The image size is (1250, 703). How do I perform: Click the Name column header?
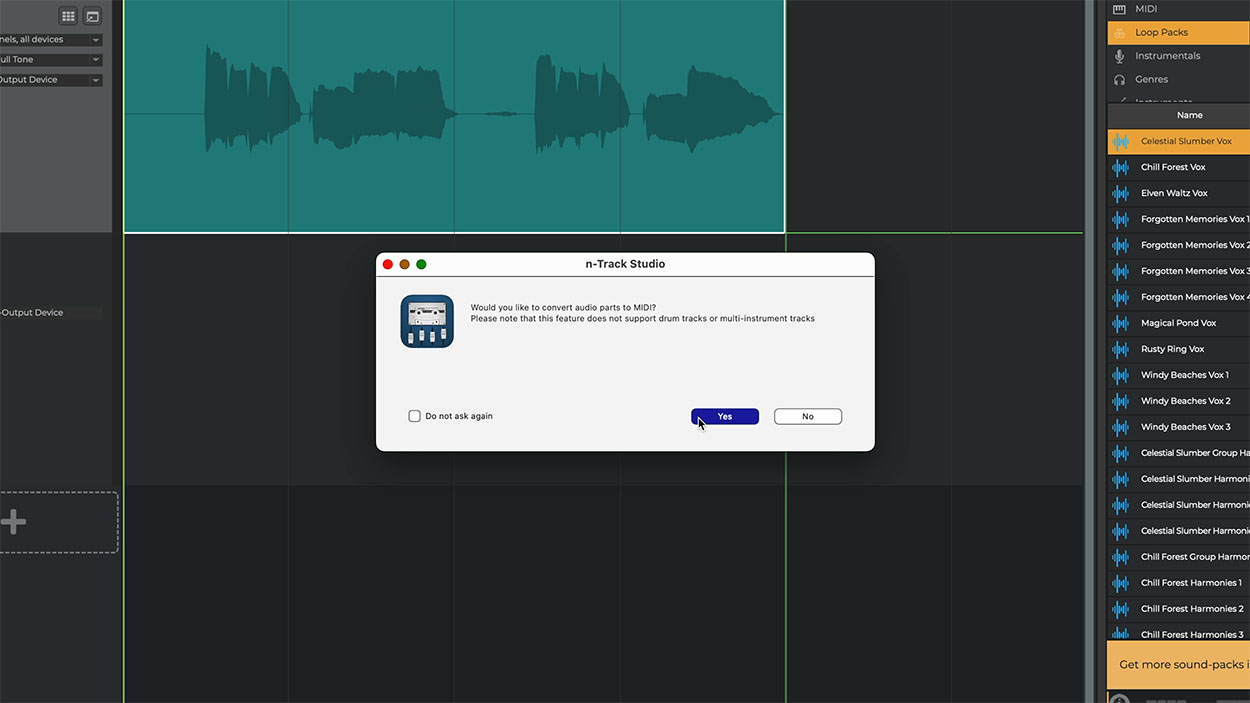pyautogui.click(x=1189, y=115)
